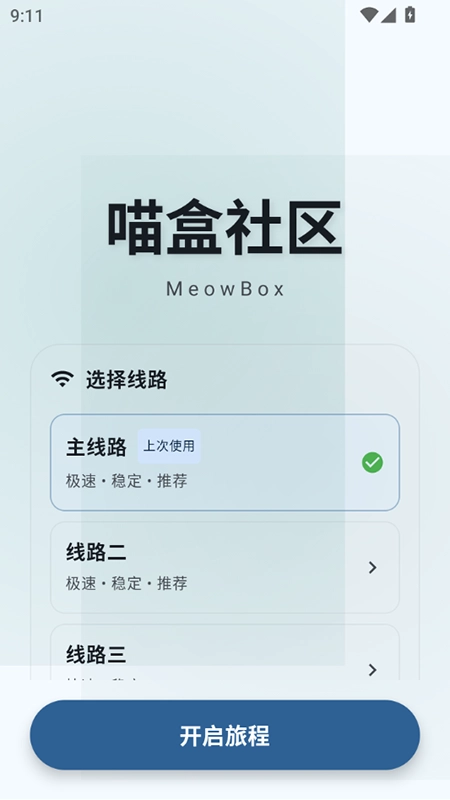Tap the 极速・稳定・推荐 text under 线路二
Image resolution: width=450 pixels, height=800 pixels.
point(127,583)
